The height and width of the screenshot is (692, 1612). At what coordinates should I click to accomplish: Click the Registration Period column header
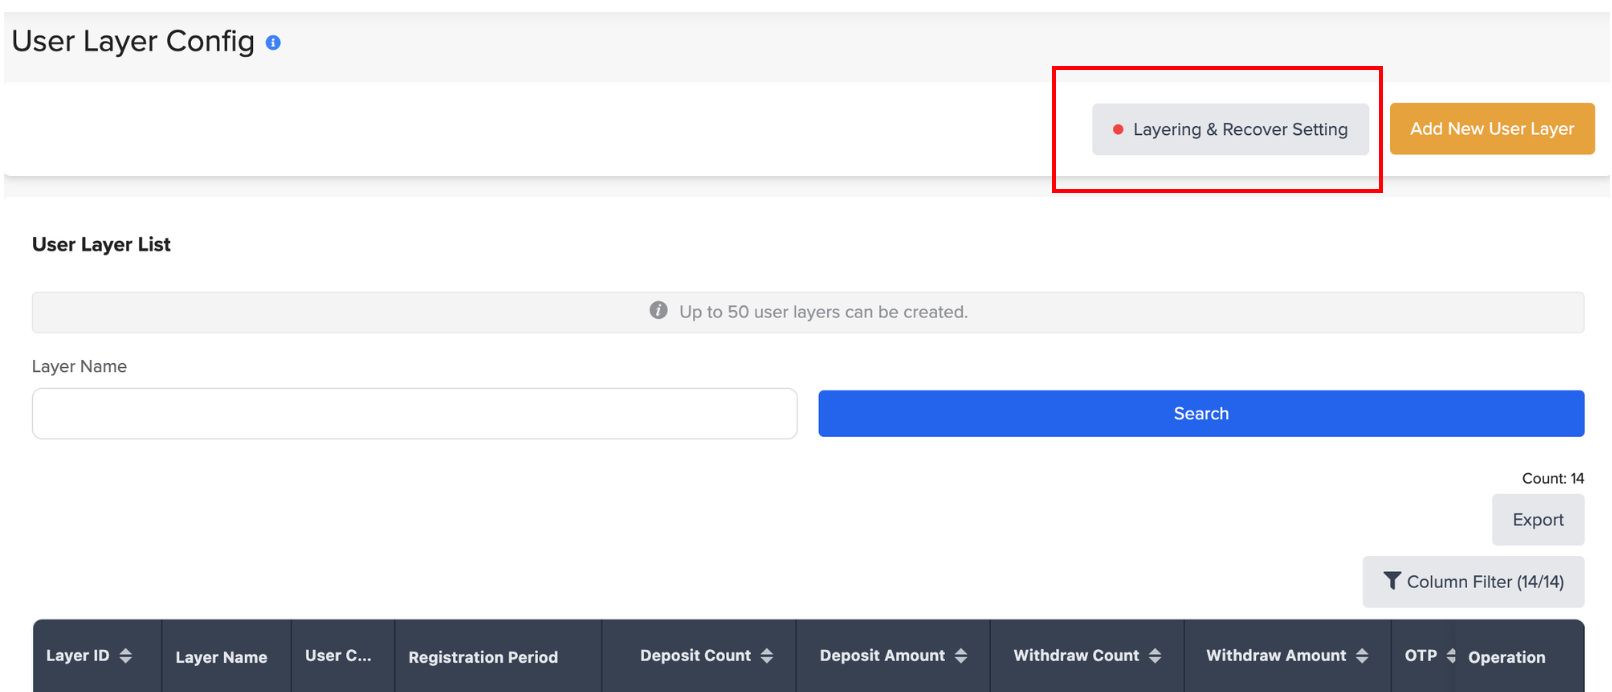(x=483, y=657)
